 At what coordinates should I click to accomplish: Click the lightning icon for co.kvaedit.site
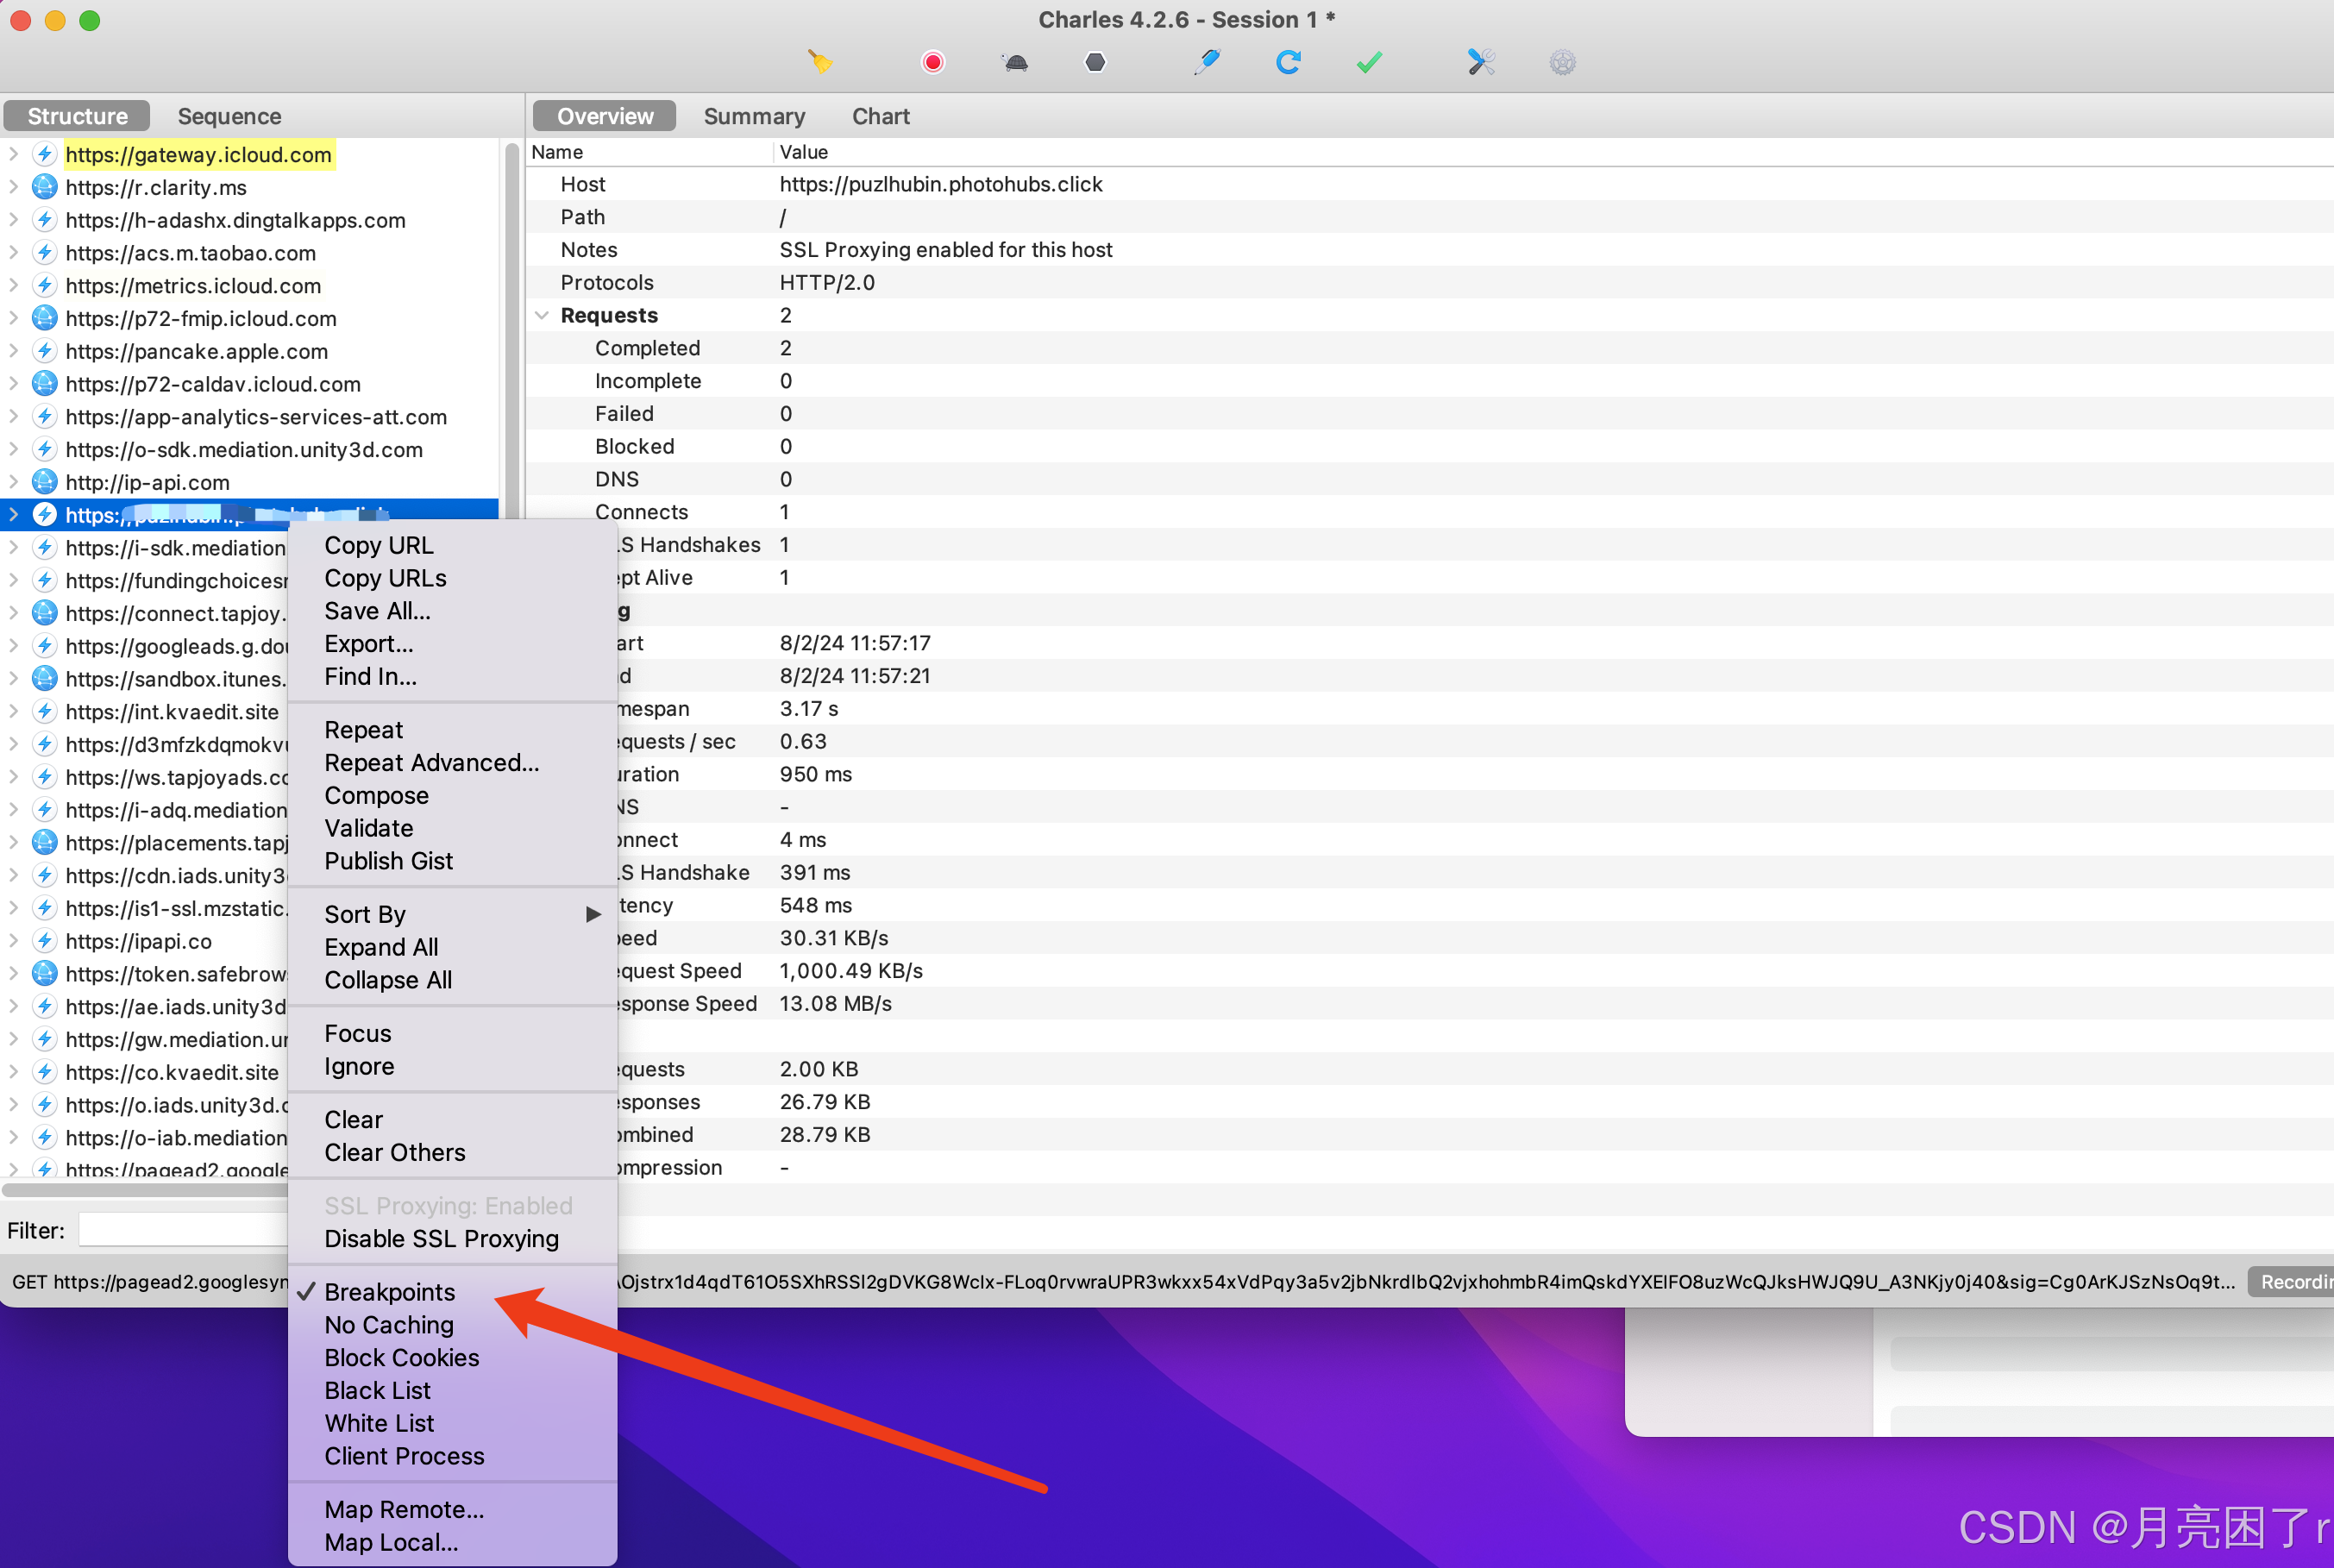click(x=44, y=1072)
